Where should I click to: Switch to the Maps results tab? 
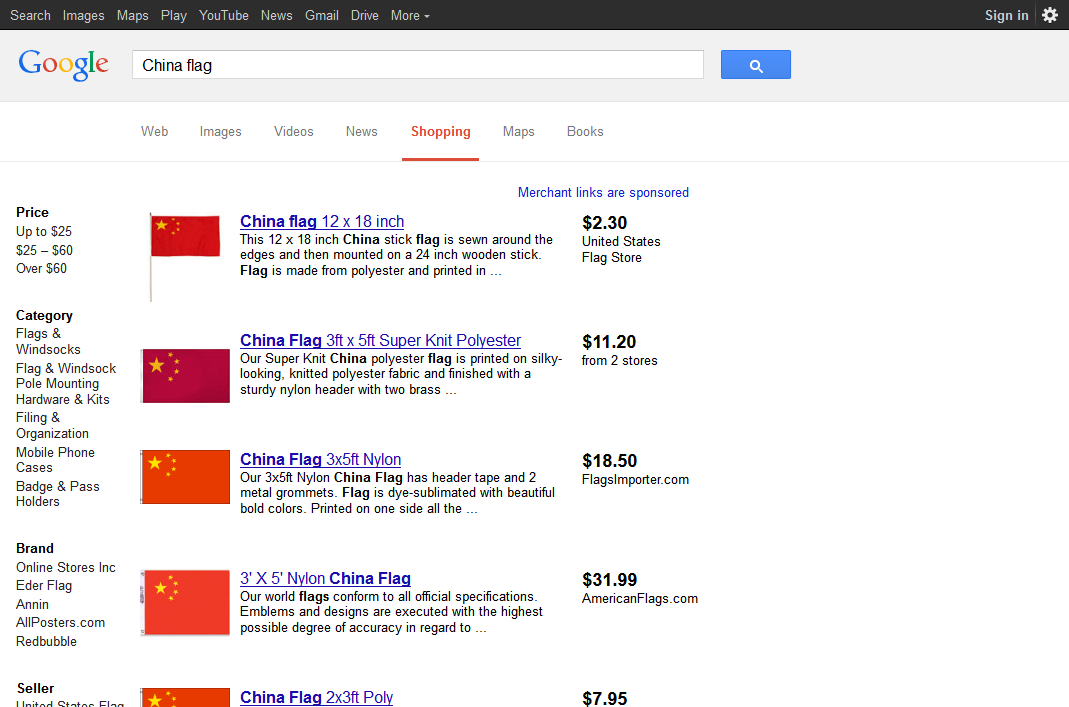click(518, 132)
